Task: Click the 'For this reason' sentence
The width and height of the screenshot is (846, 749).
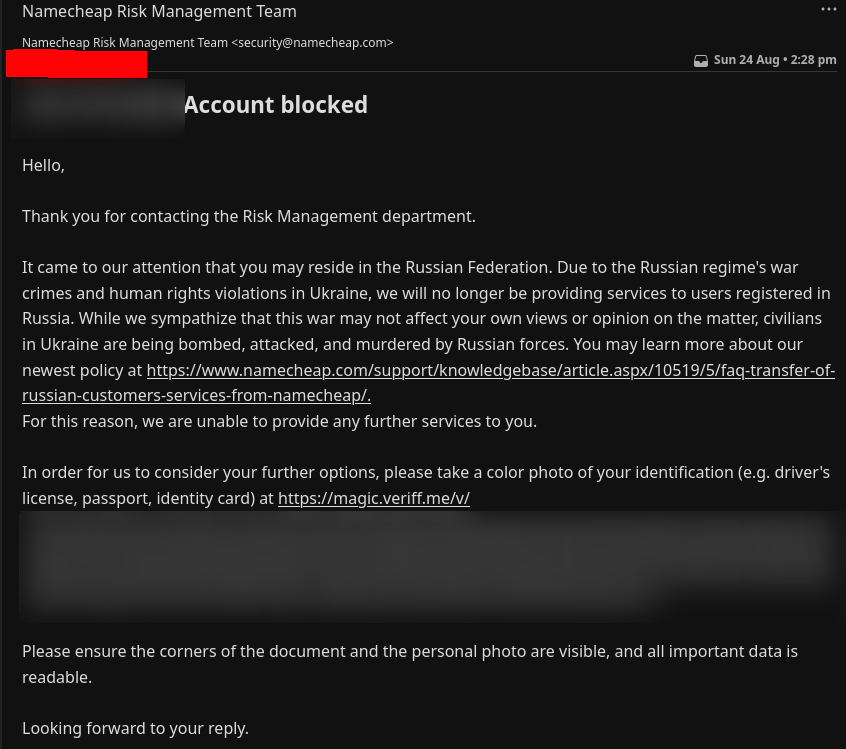Action: click(x=279, y=421)
